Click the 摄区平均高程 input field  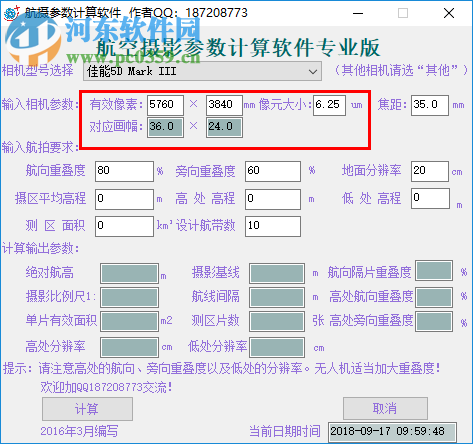click(124, 199)
